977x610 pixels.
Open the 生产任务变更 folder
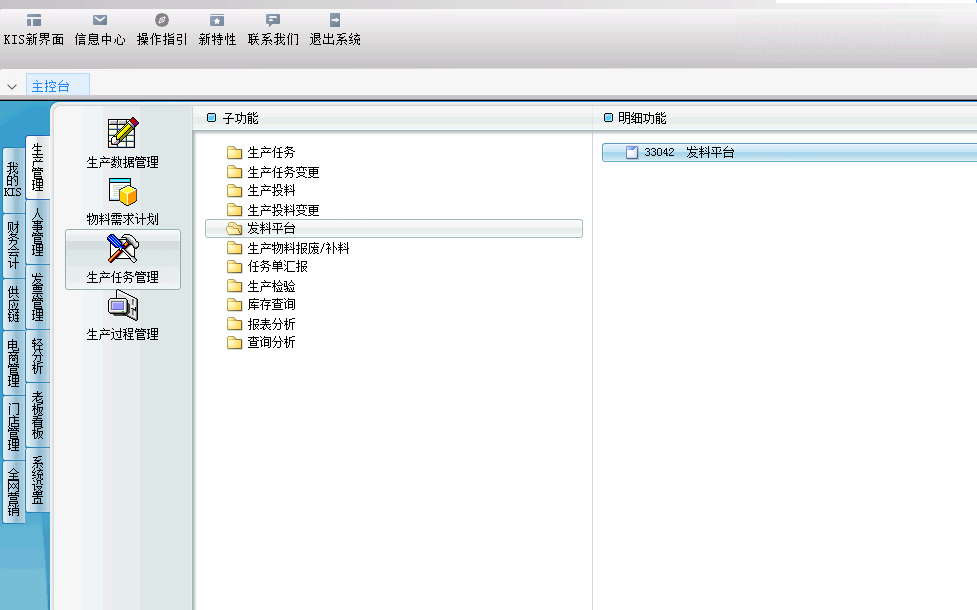[x=273, y=172]
